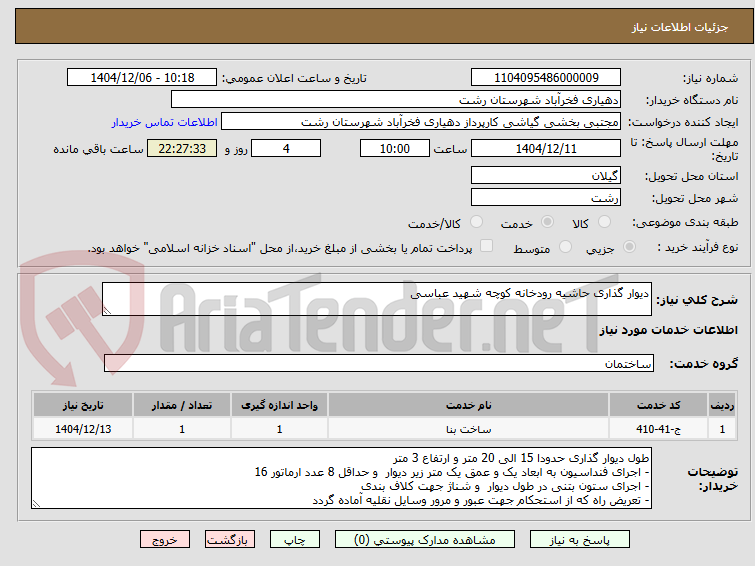
Task: Click service code cell ج-41-410
Action: pos(658,429)
